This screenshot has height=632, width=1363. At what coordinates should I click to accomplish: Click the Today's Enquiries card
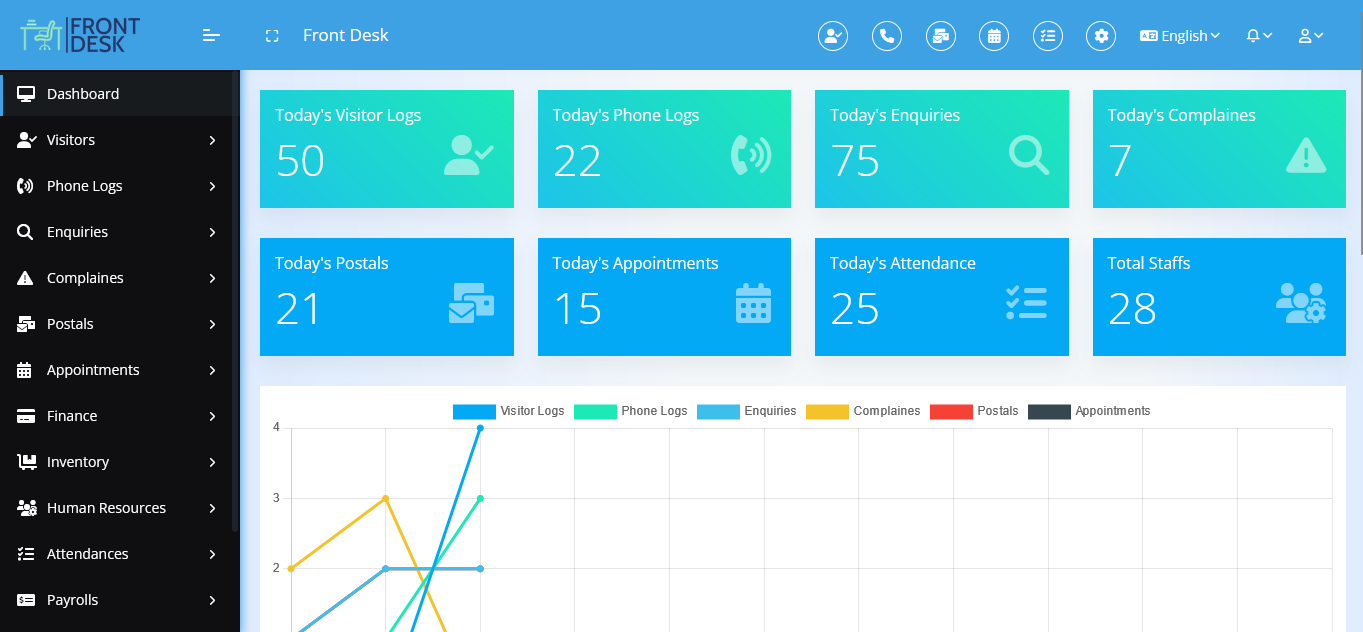[941, 149]
